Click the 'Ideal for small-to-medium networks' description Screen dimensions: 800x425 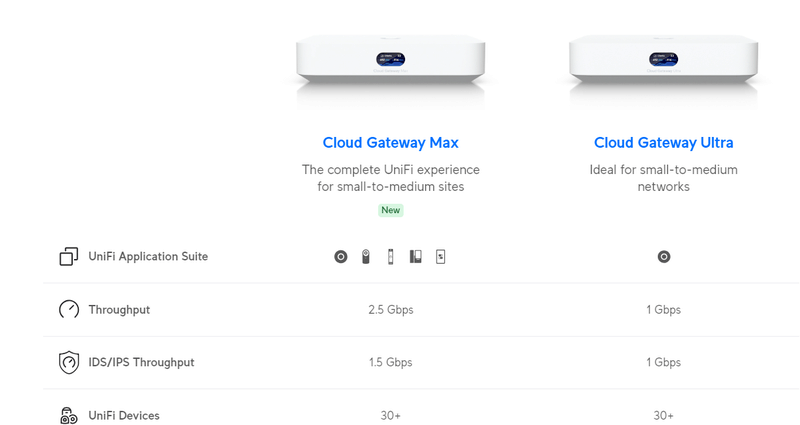point(663,178)
